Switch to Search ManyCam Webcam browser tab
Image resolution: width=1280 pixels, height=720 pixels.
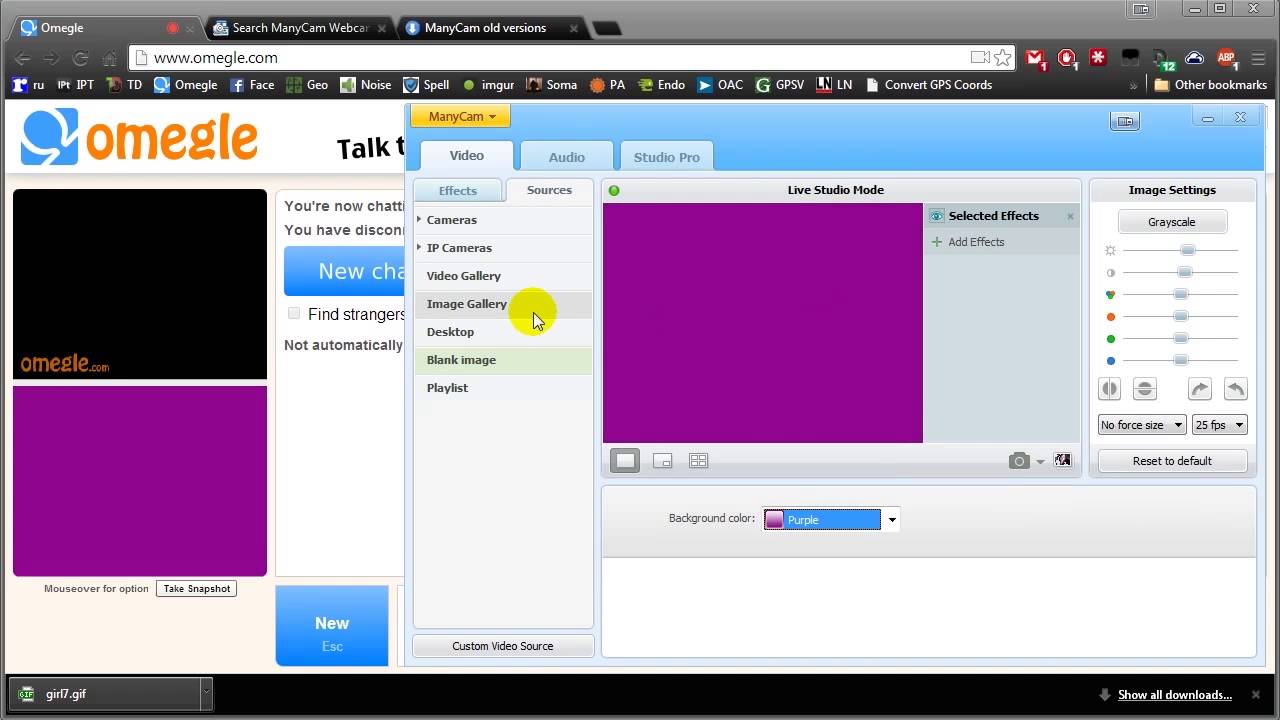[300, 28]
